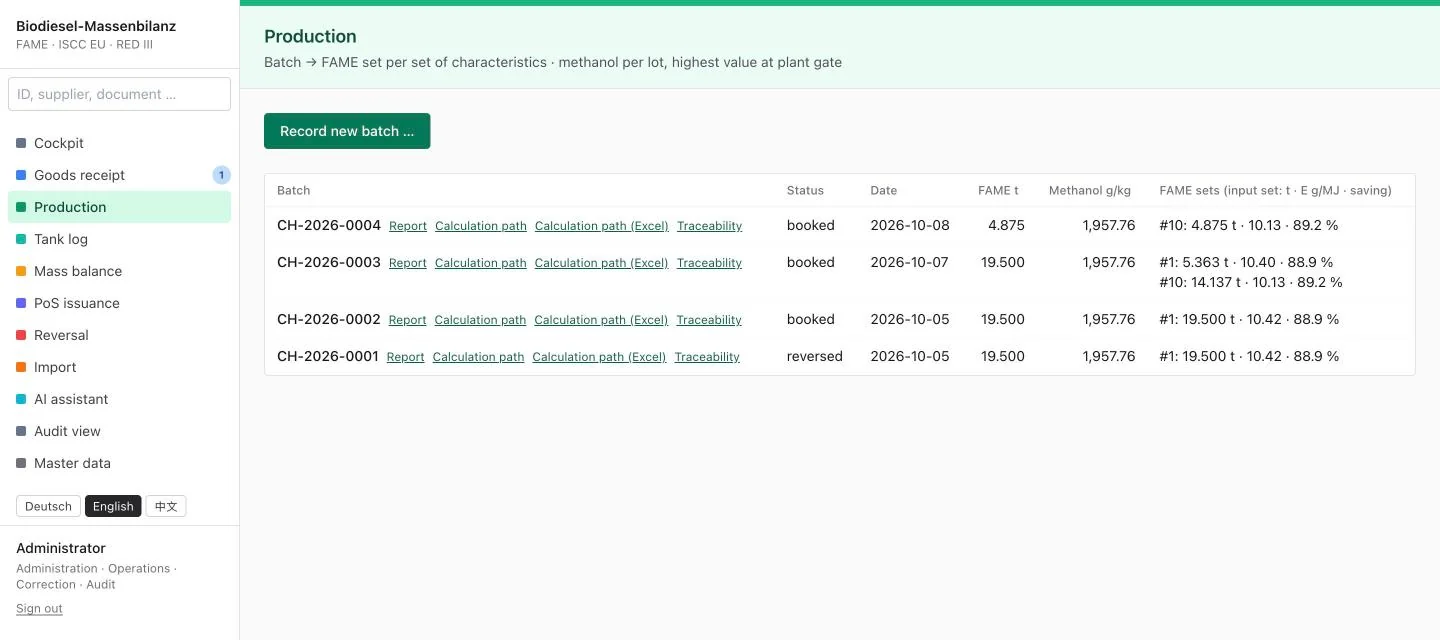Open Calculation path for CH-2026-0004
The image size is (1440, 640).
point(481,226)
